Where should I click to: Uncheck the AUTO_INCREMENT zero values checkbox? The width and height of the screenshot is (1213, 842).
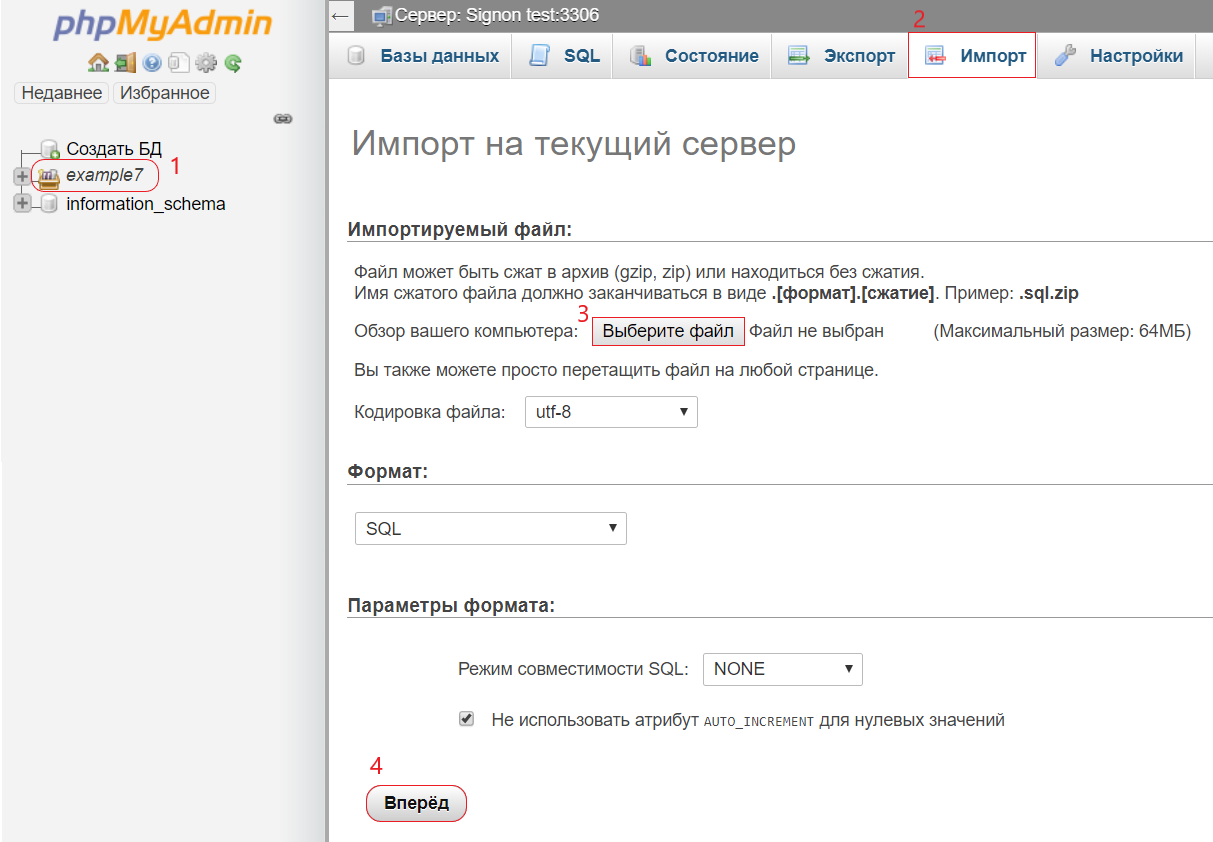point(466,719)
